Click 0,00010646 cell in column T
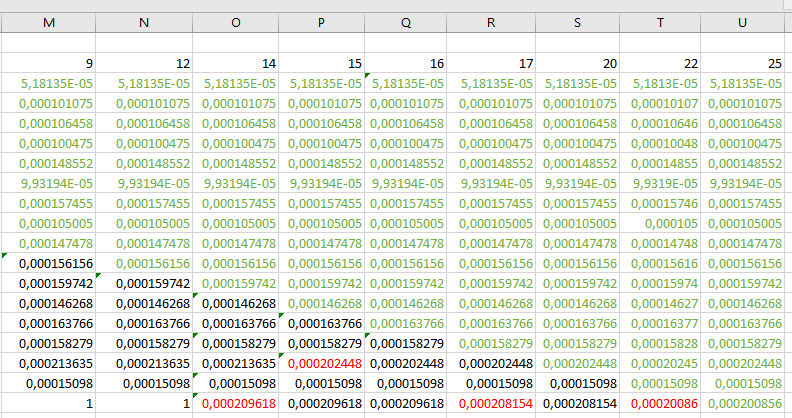Image resolution: width=792 pixels, height=418 pixels. click(x=660, y=123)
